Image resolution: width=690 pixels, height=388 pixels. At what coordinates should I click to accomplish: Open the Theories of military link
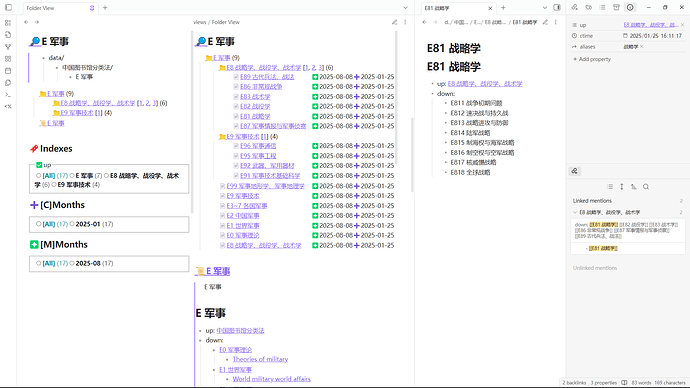pyautogui.click(x=260, y=359)
